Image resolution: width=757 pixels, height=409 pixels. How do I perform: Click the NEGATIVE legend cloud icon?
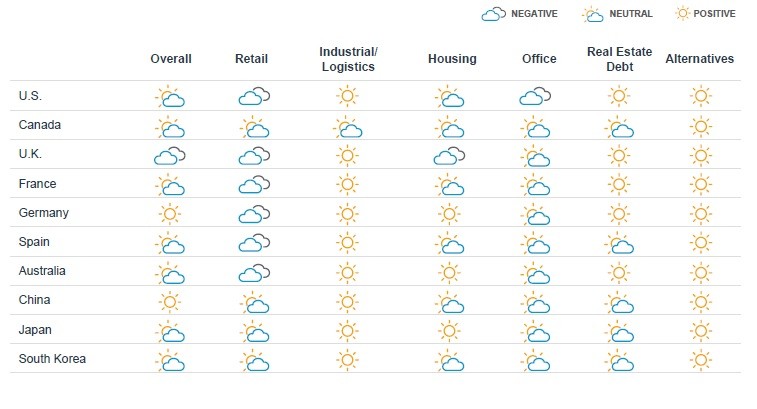[x=493, y=14]
